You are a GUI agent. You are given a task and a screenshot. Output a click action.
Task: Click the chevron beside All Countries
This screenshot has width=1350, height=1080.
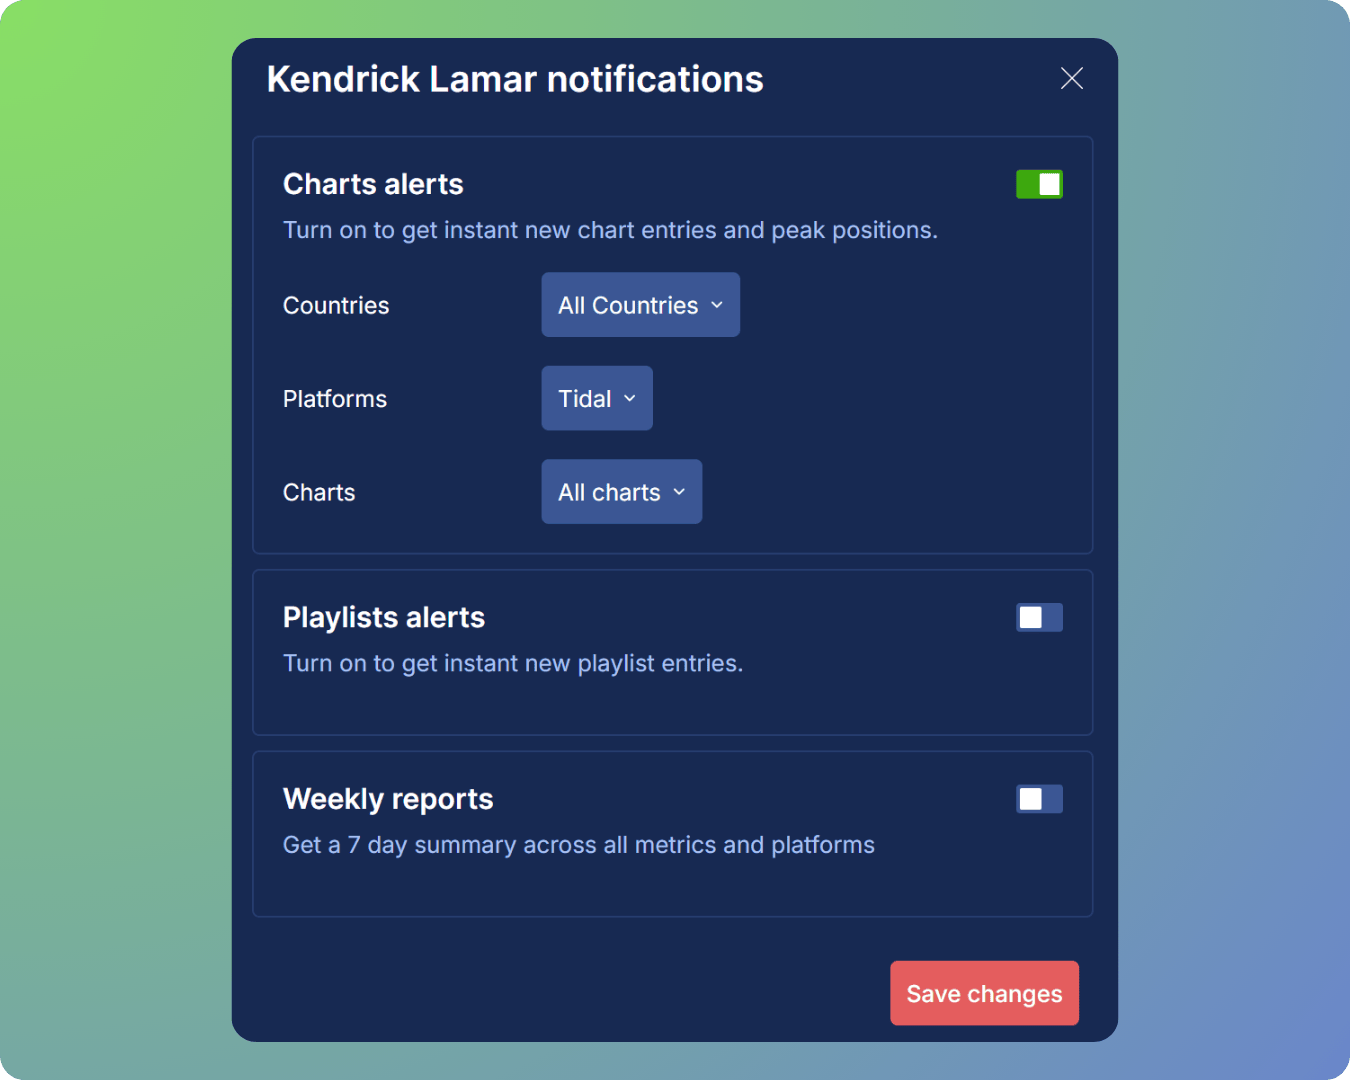[716, 305]
